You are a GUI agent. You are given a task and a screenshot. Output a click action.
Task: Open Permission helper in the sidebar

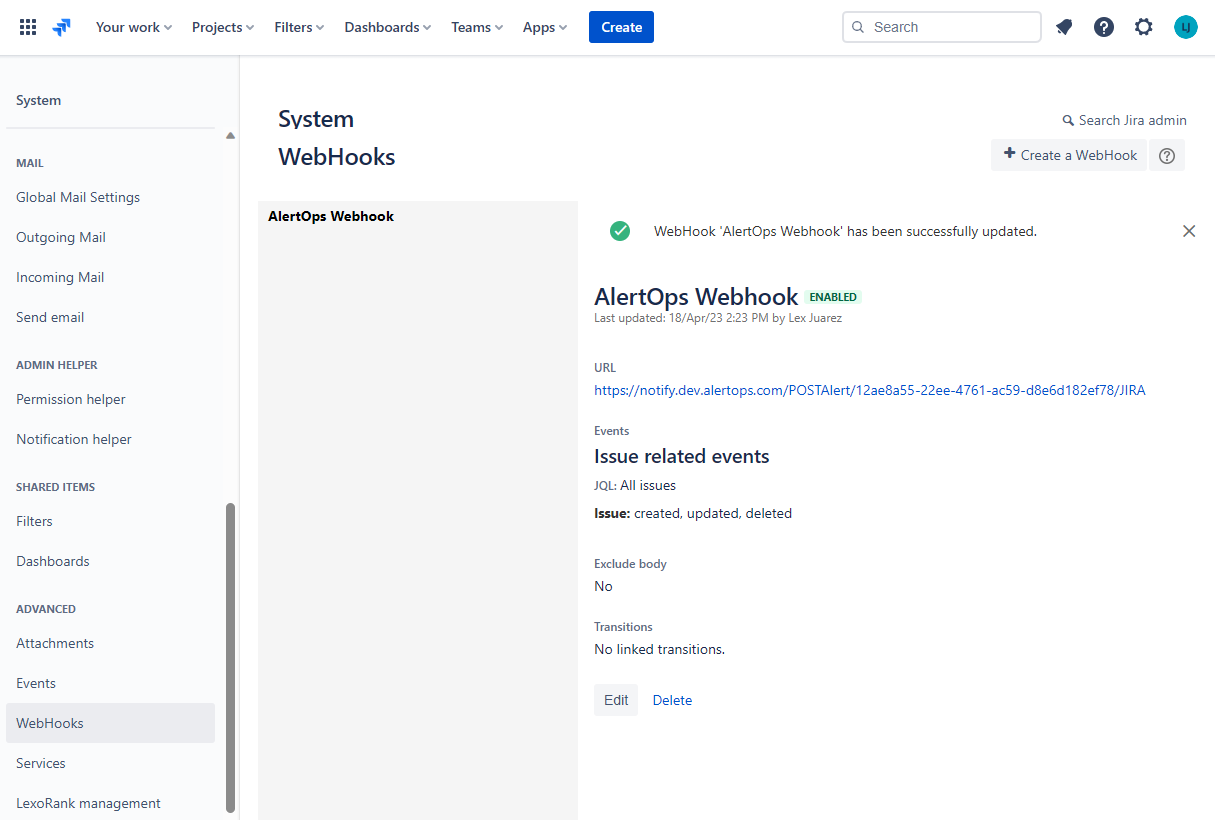(71, 399)
